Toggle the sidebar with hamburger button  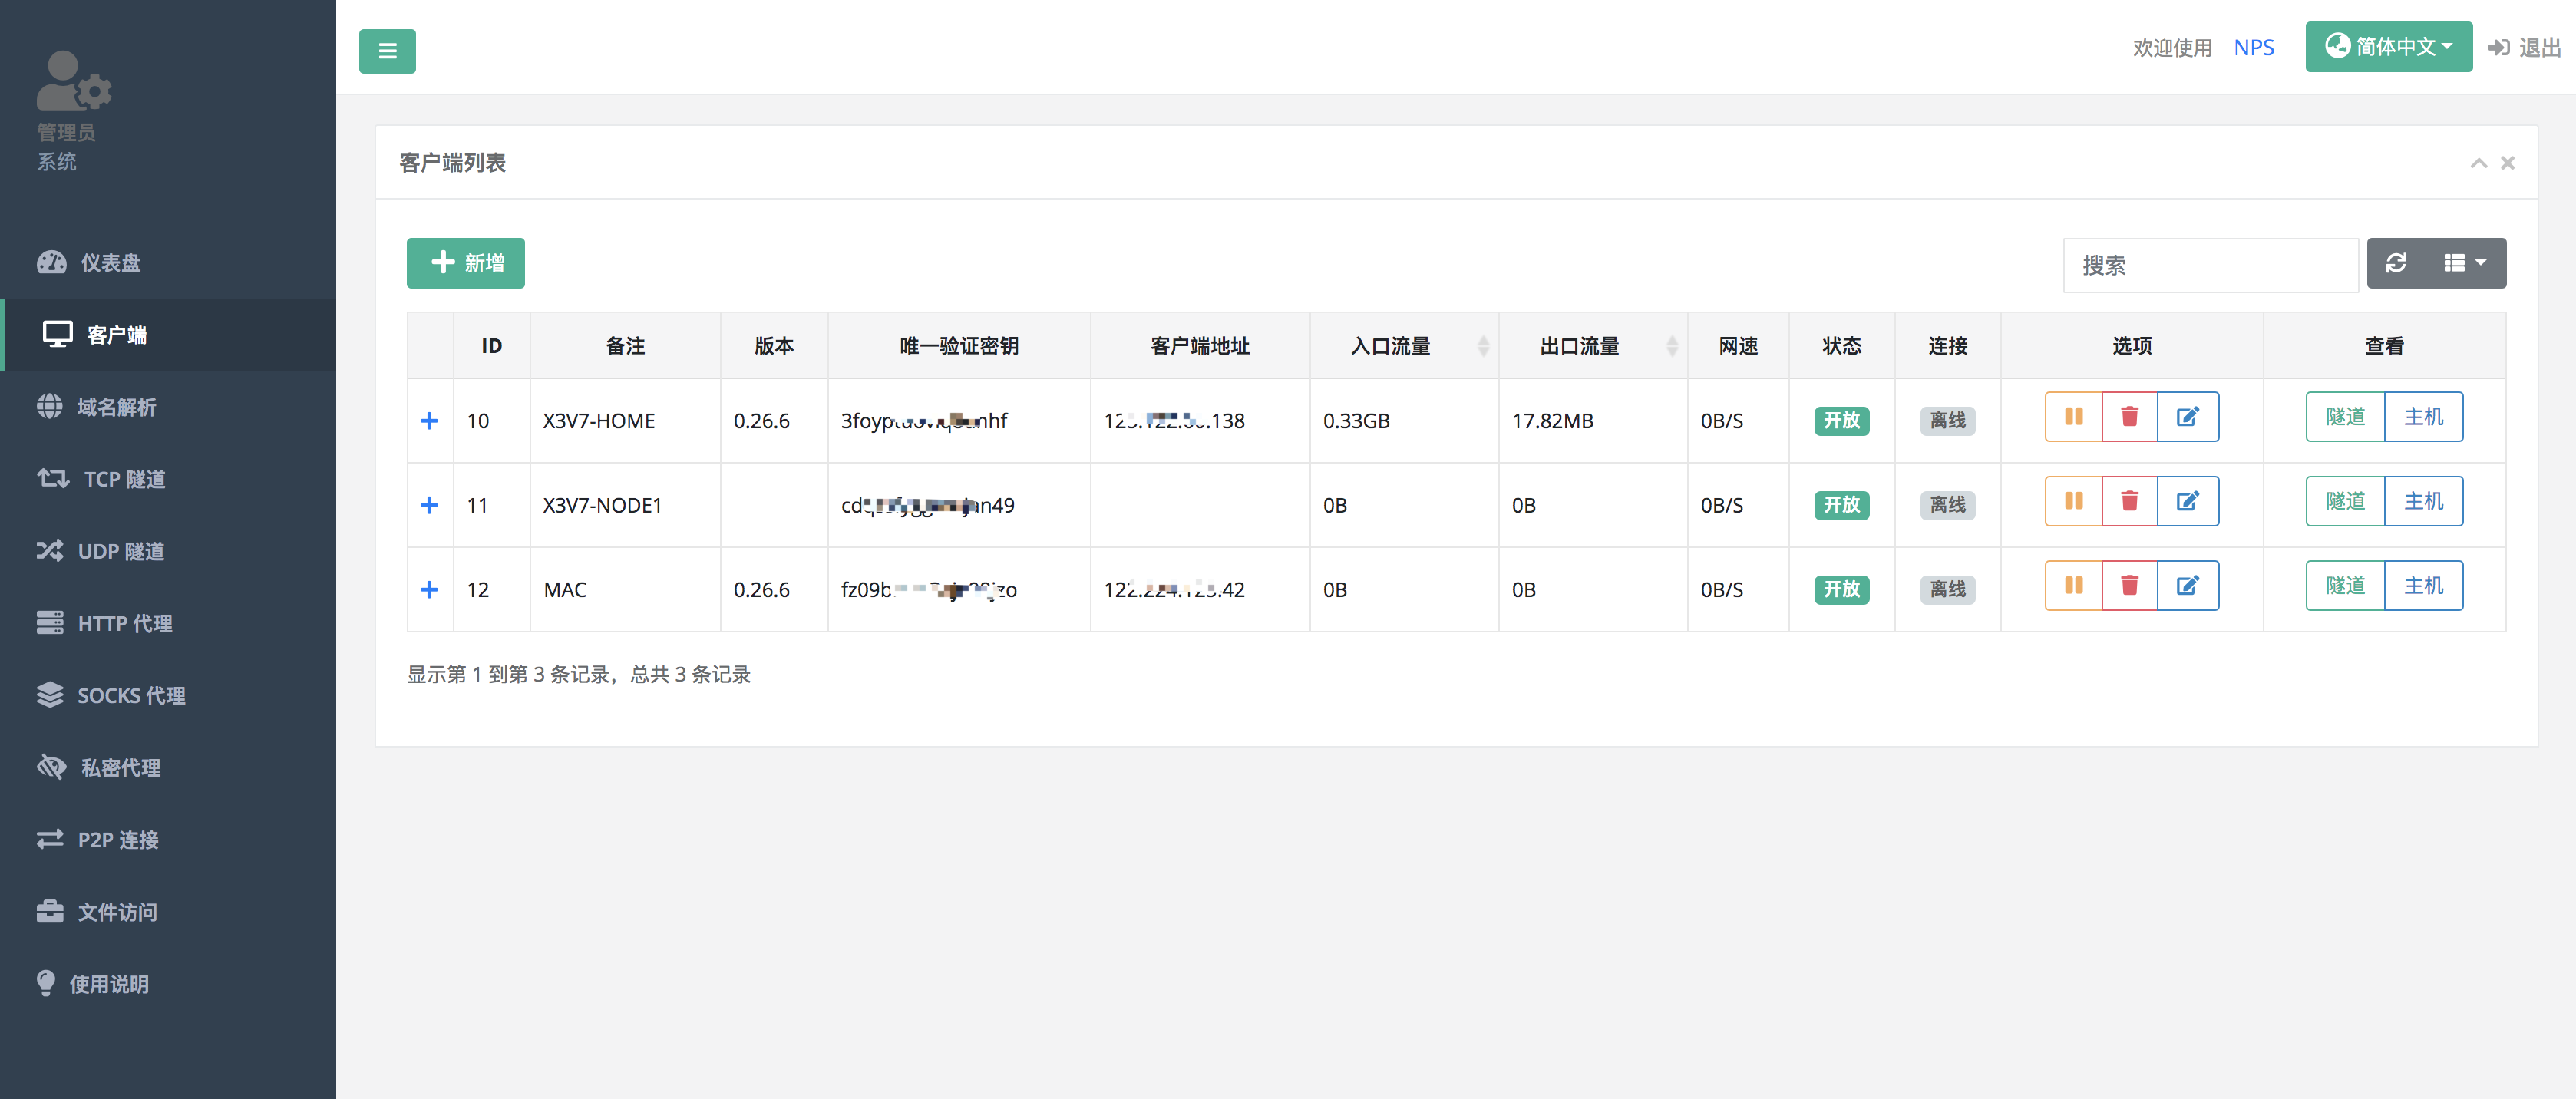[x=387, y=51]
